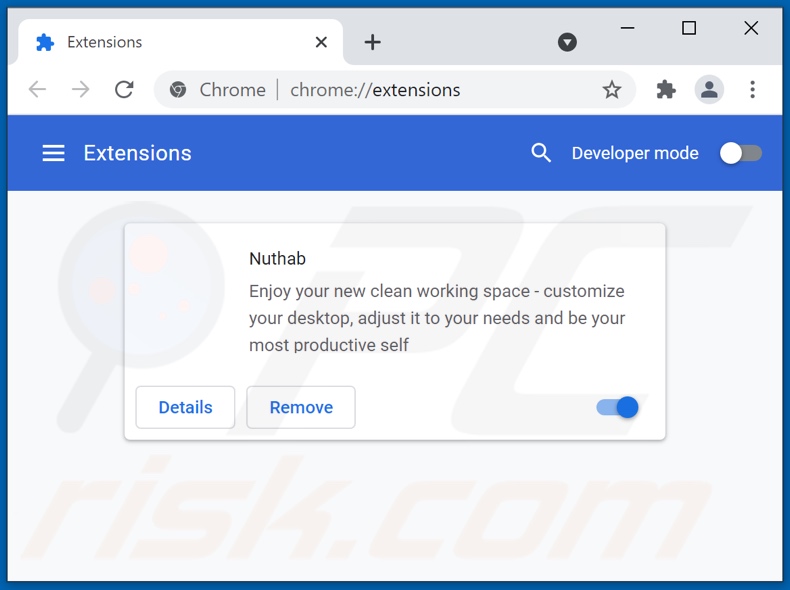Close the Extensions tab
The width and height of the screenshot is (790, 590).
pos(321,42)
